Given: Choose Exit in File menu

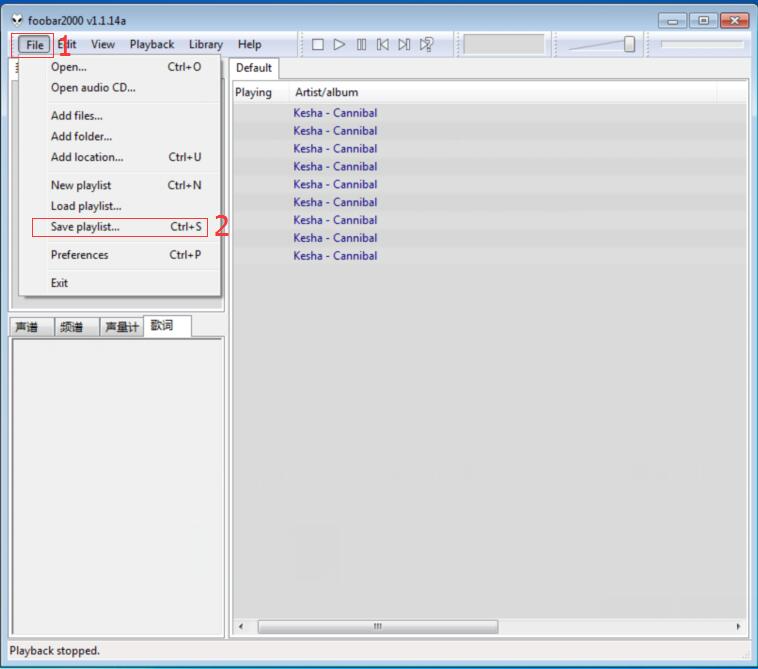Looking at the screenshot, I should click(x=119, y=283).
